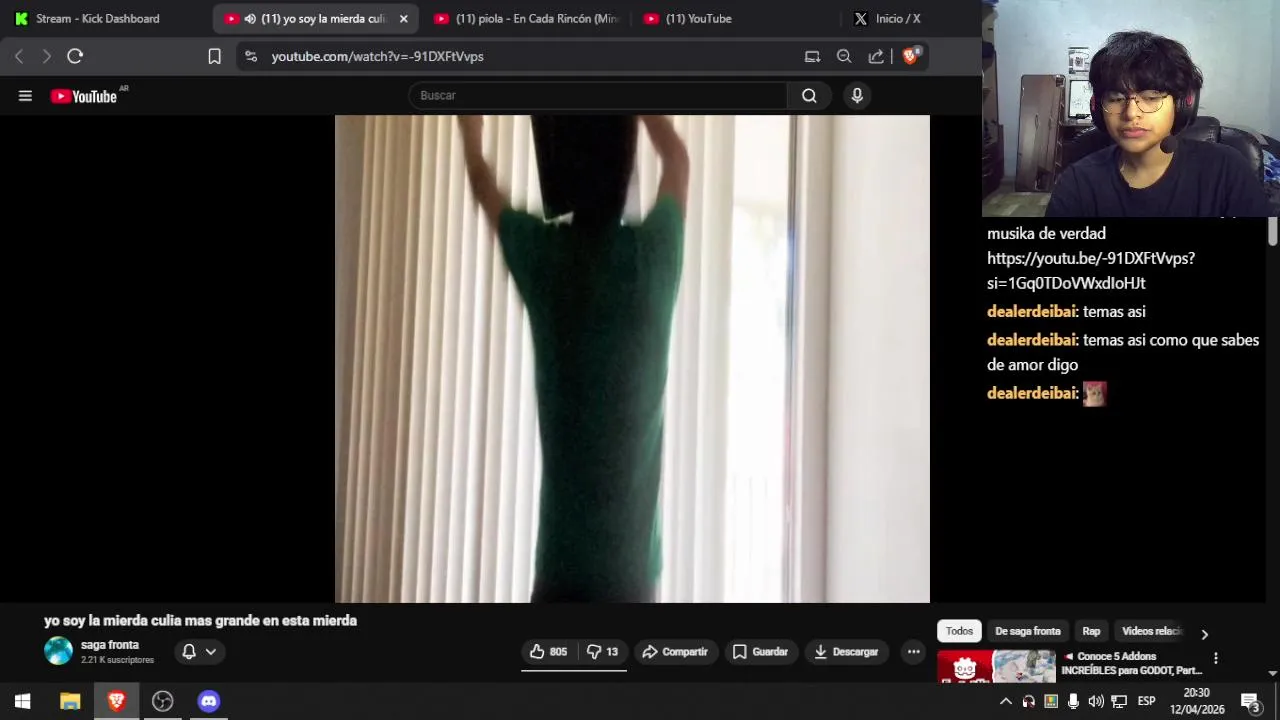
Task: Open File Explorer from the taskbar
Action: click(x=70, y=701)
